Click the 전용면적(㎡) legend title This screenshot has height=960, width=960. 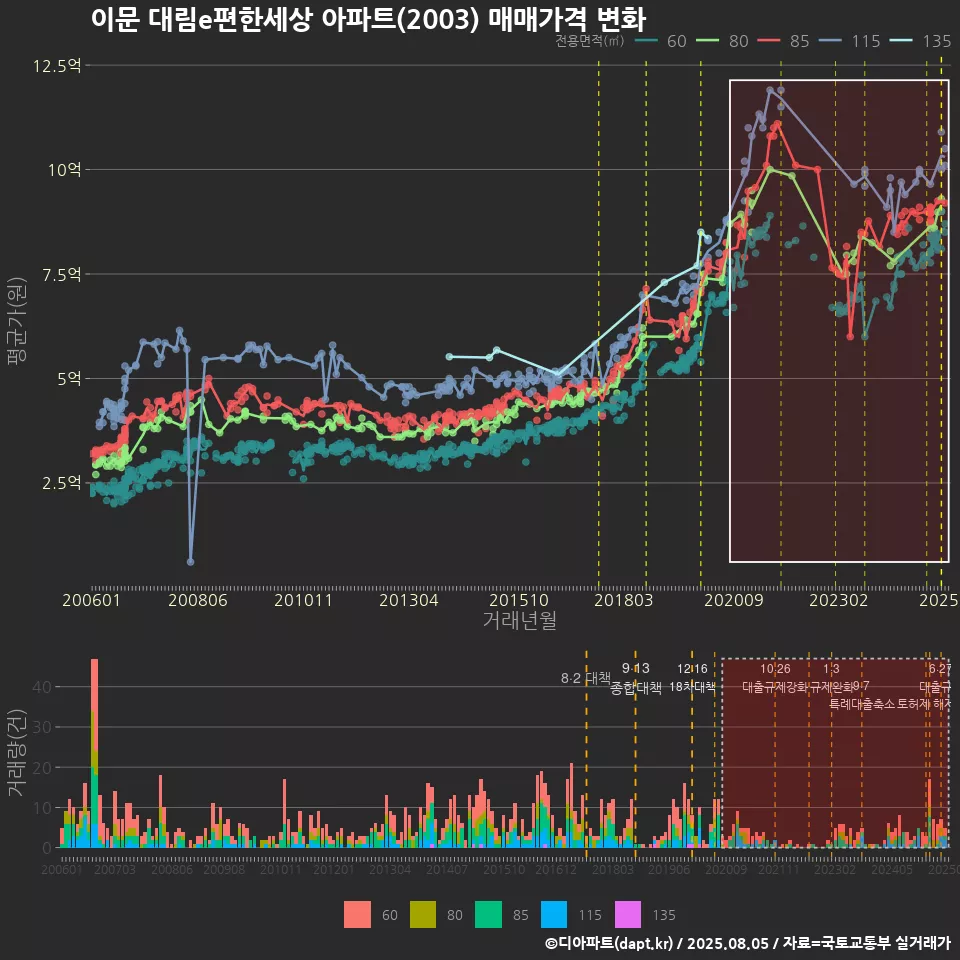coord(590,41)
